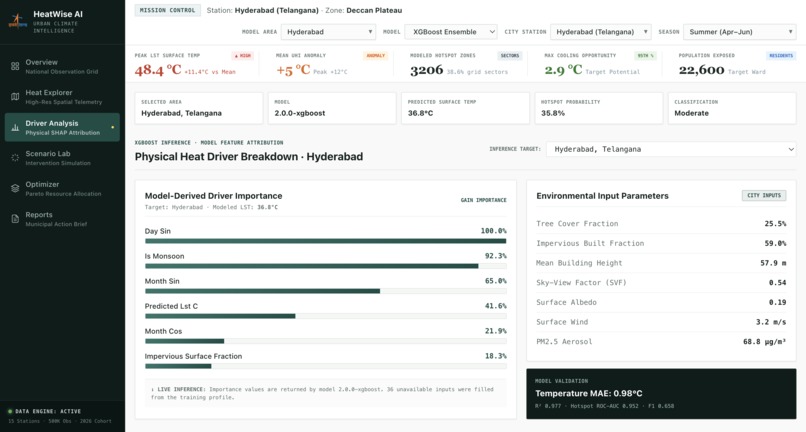Click the Gain Importance label
The image size is (806, 432).
(483, 200)
